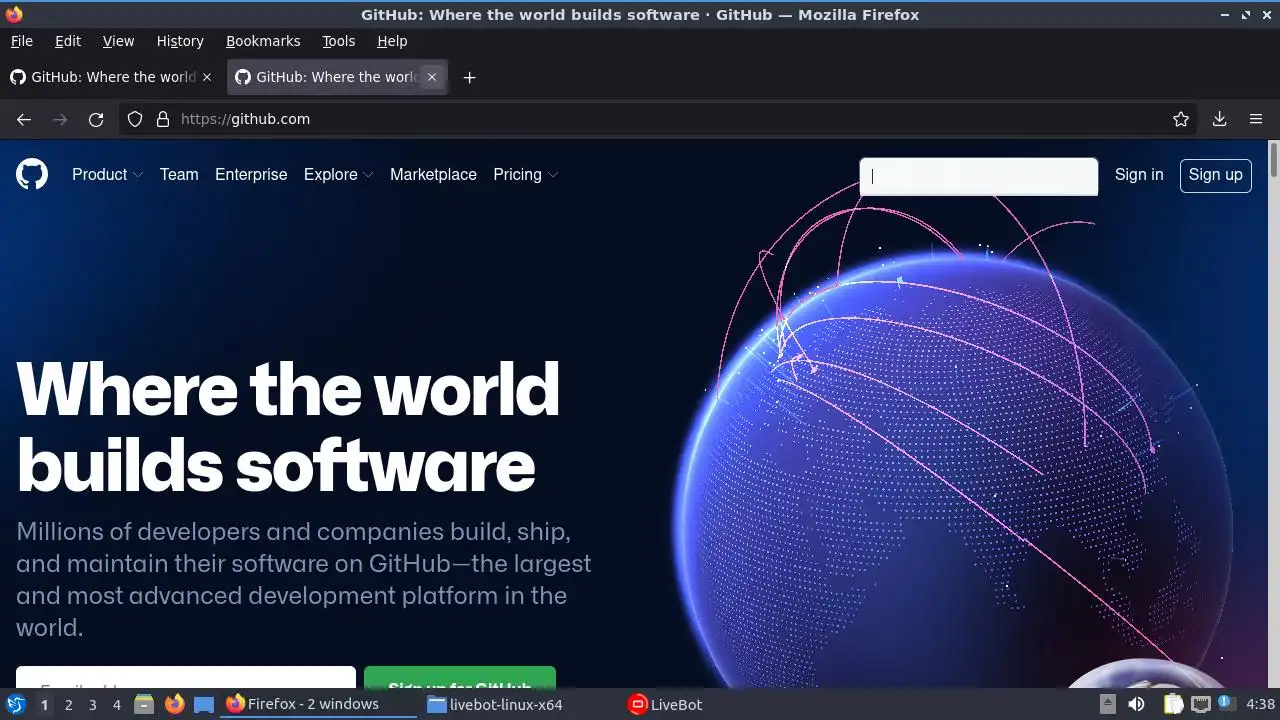Open the History menu
This screenshot has height=720, width=1280.
click(x=180, y=41)
